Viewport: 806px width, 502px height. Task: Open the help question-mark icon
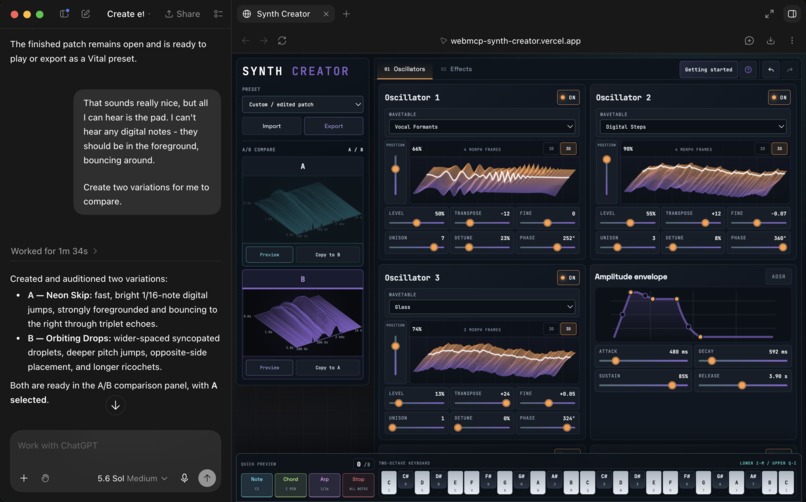click(x=748, y=69)
